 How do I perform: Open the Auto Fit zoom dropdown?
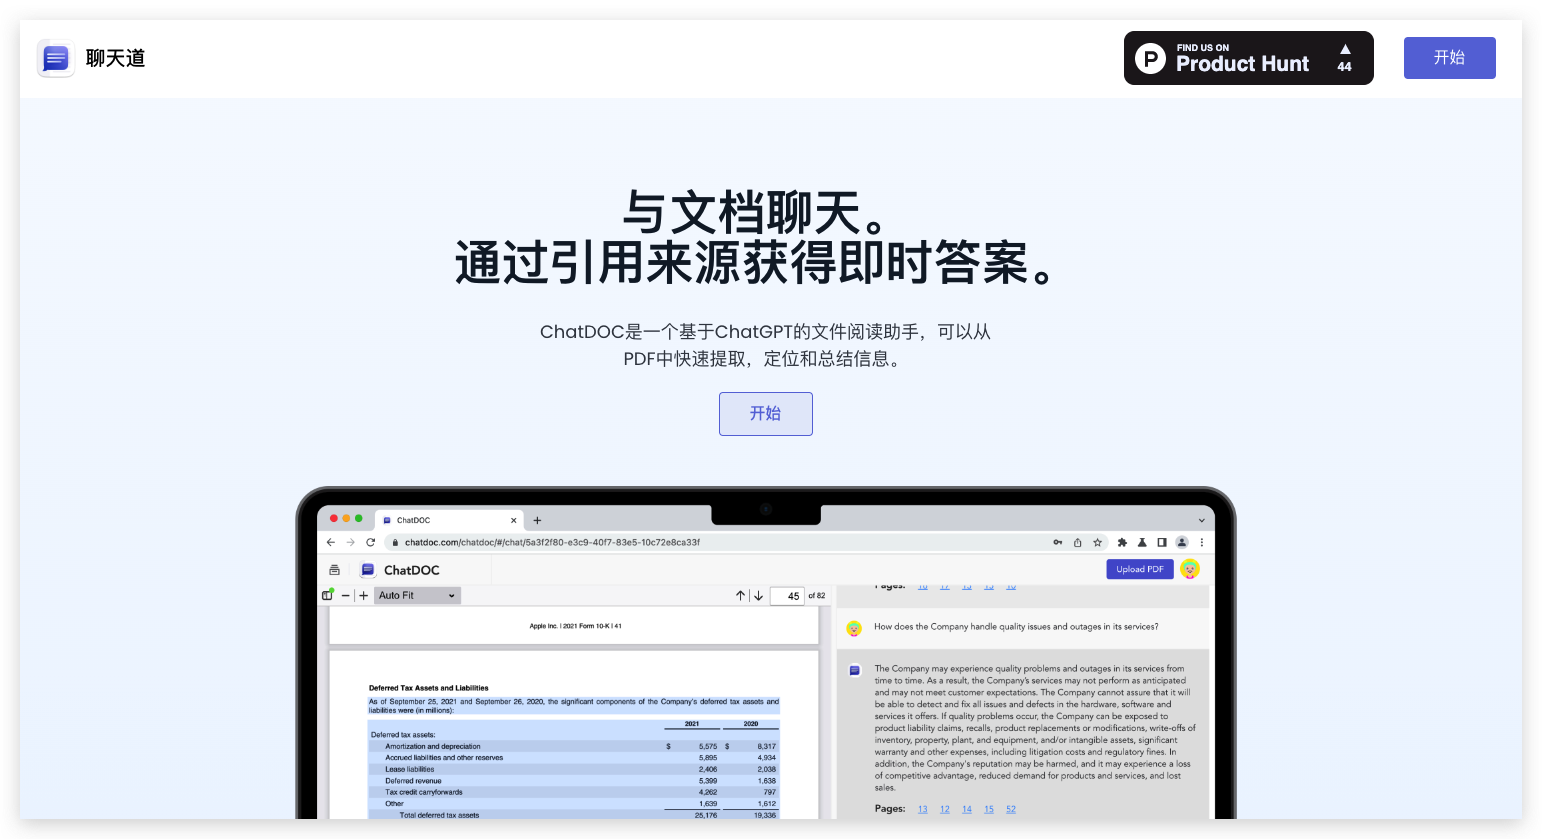point(417,595)
